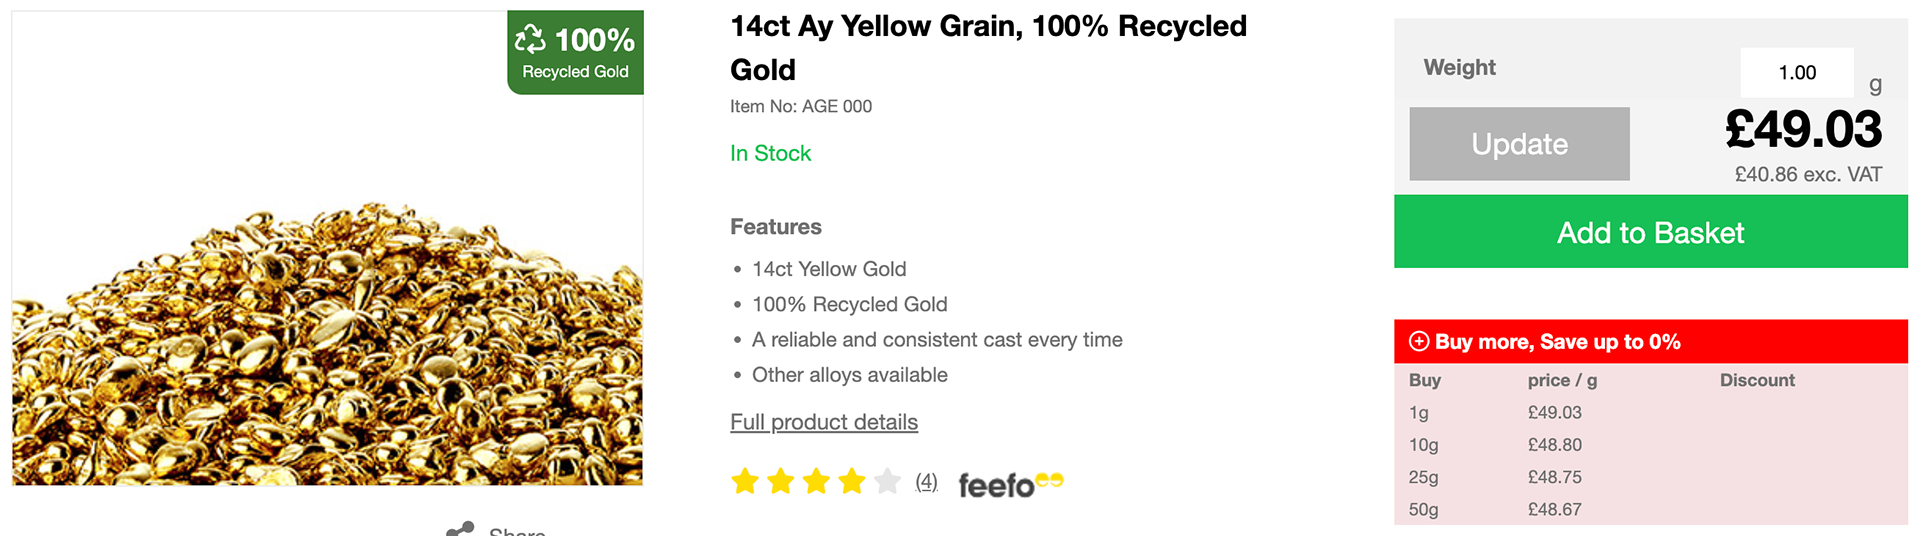Click the feefo logo
The image size is (1920, 536).
(x=1011, y=485)
